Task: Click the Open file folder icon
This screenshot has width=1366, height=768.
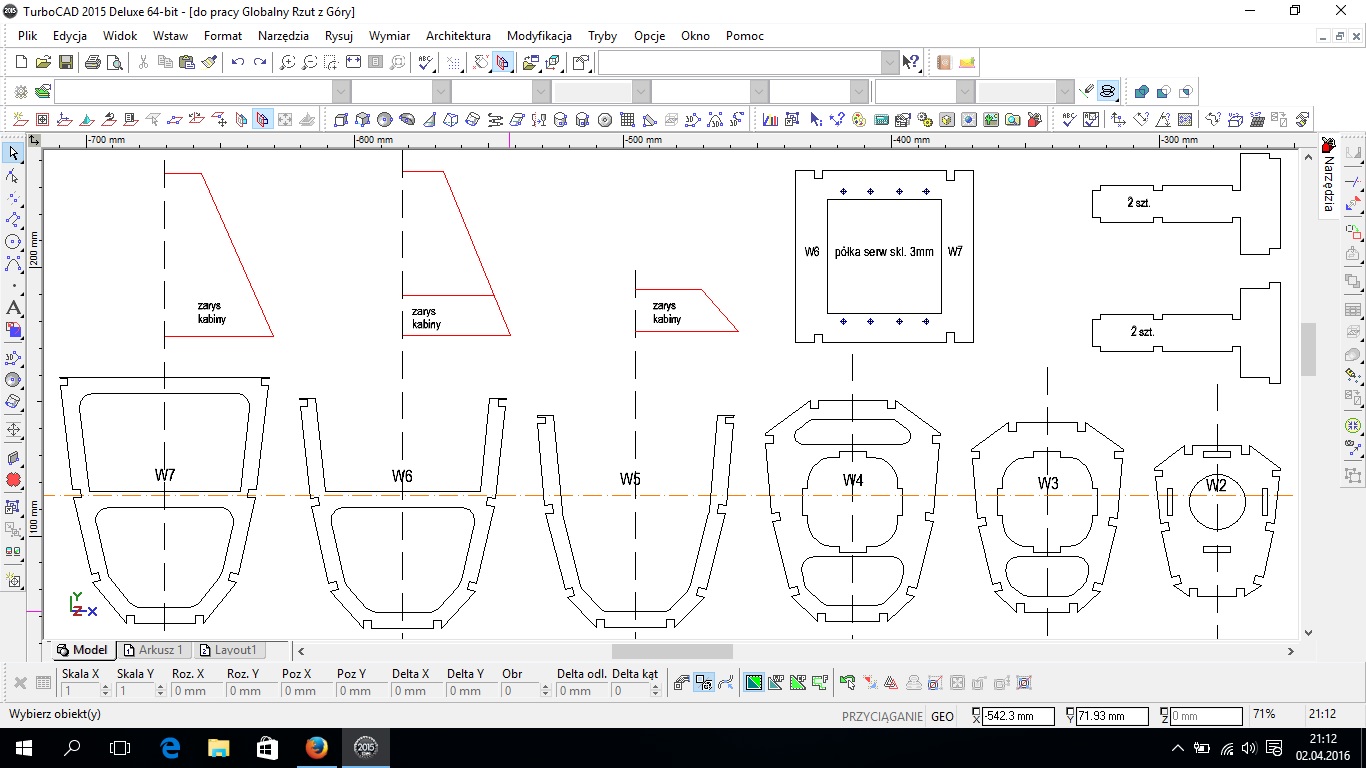Action: [44, 62]
